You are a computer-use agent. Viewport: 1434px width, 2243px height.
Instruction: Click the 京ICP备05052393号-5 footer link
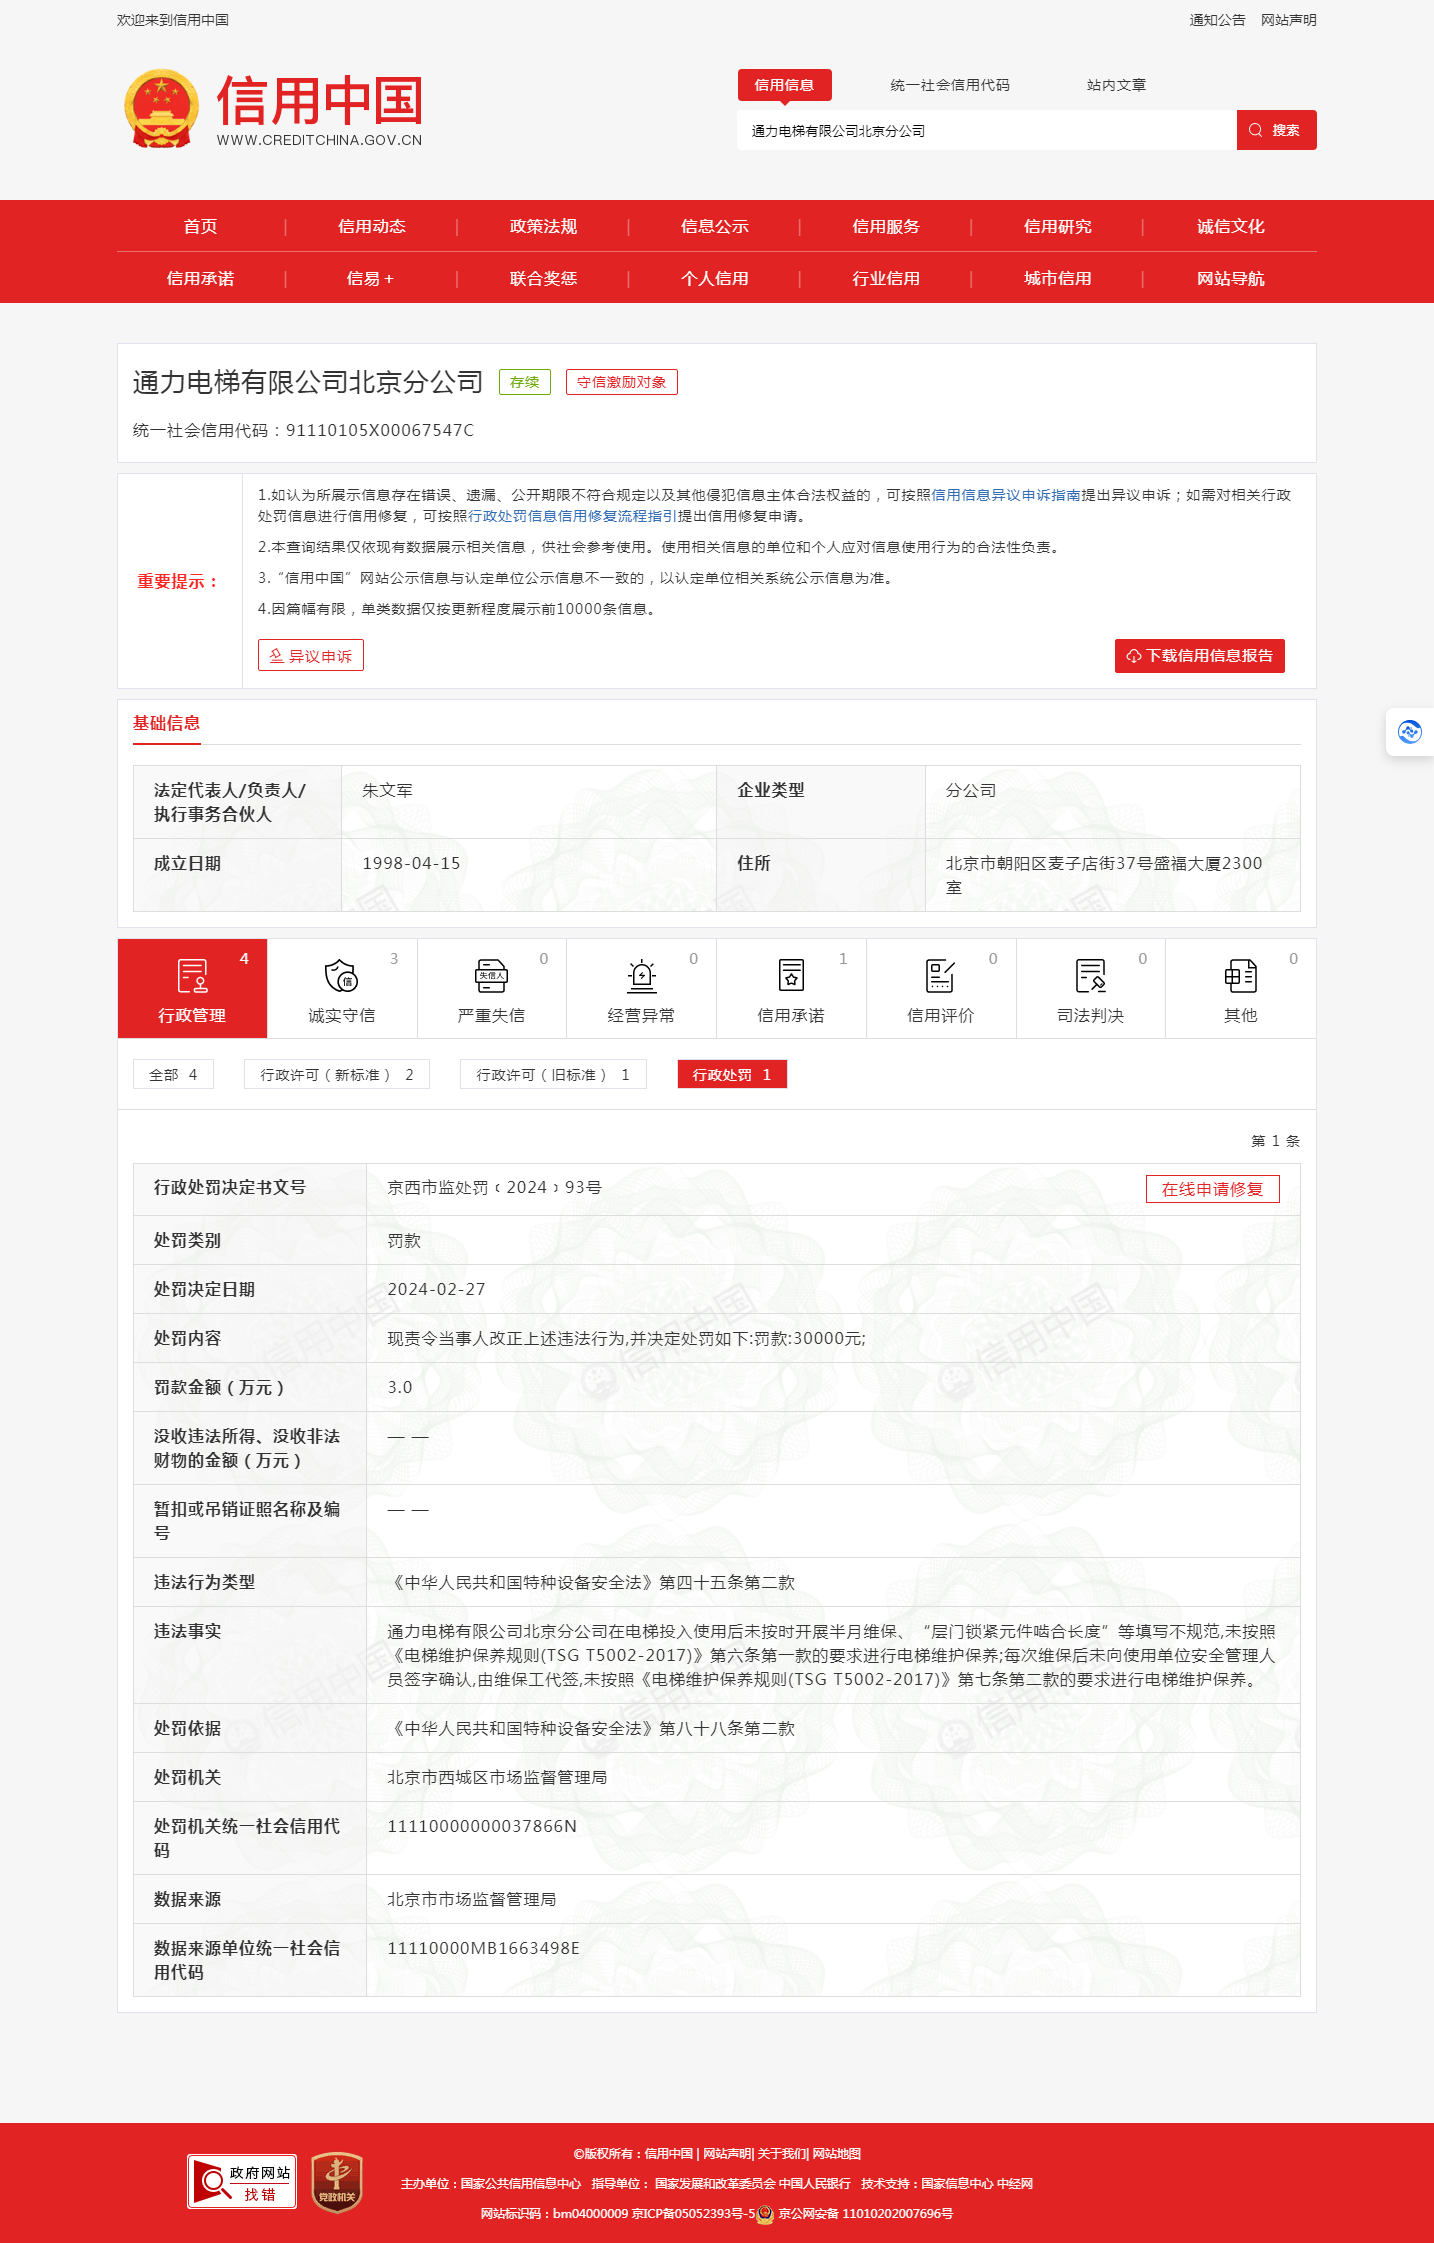[693, 2213]
